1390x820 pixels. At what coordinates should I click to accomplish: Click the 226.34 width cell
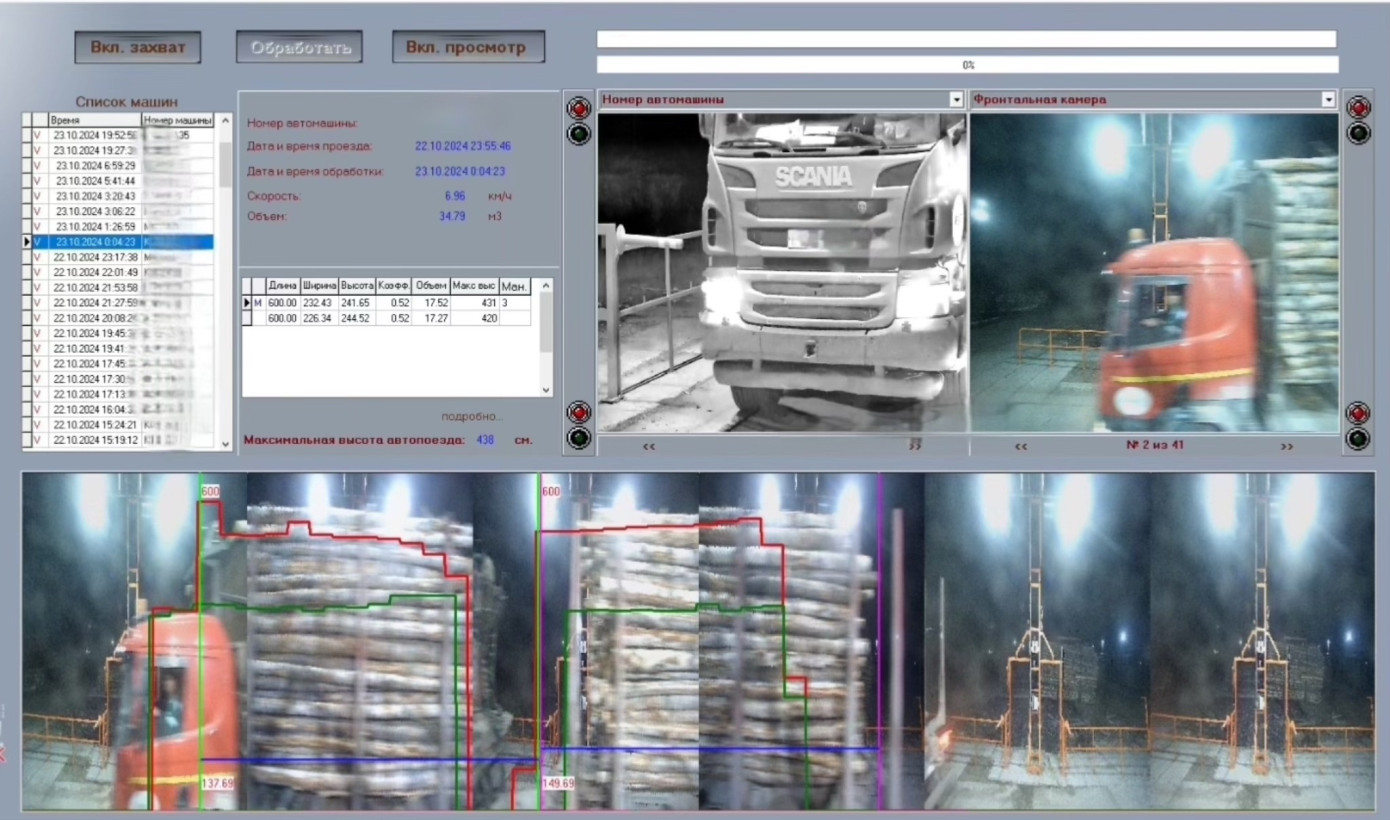[x=320, y=318]
